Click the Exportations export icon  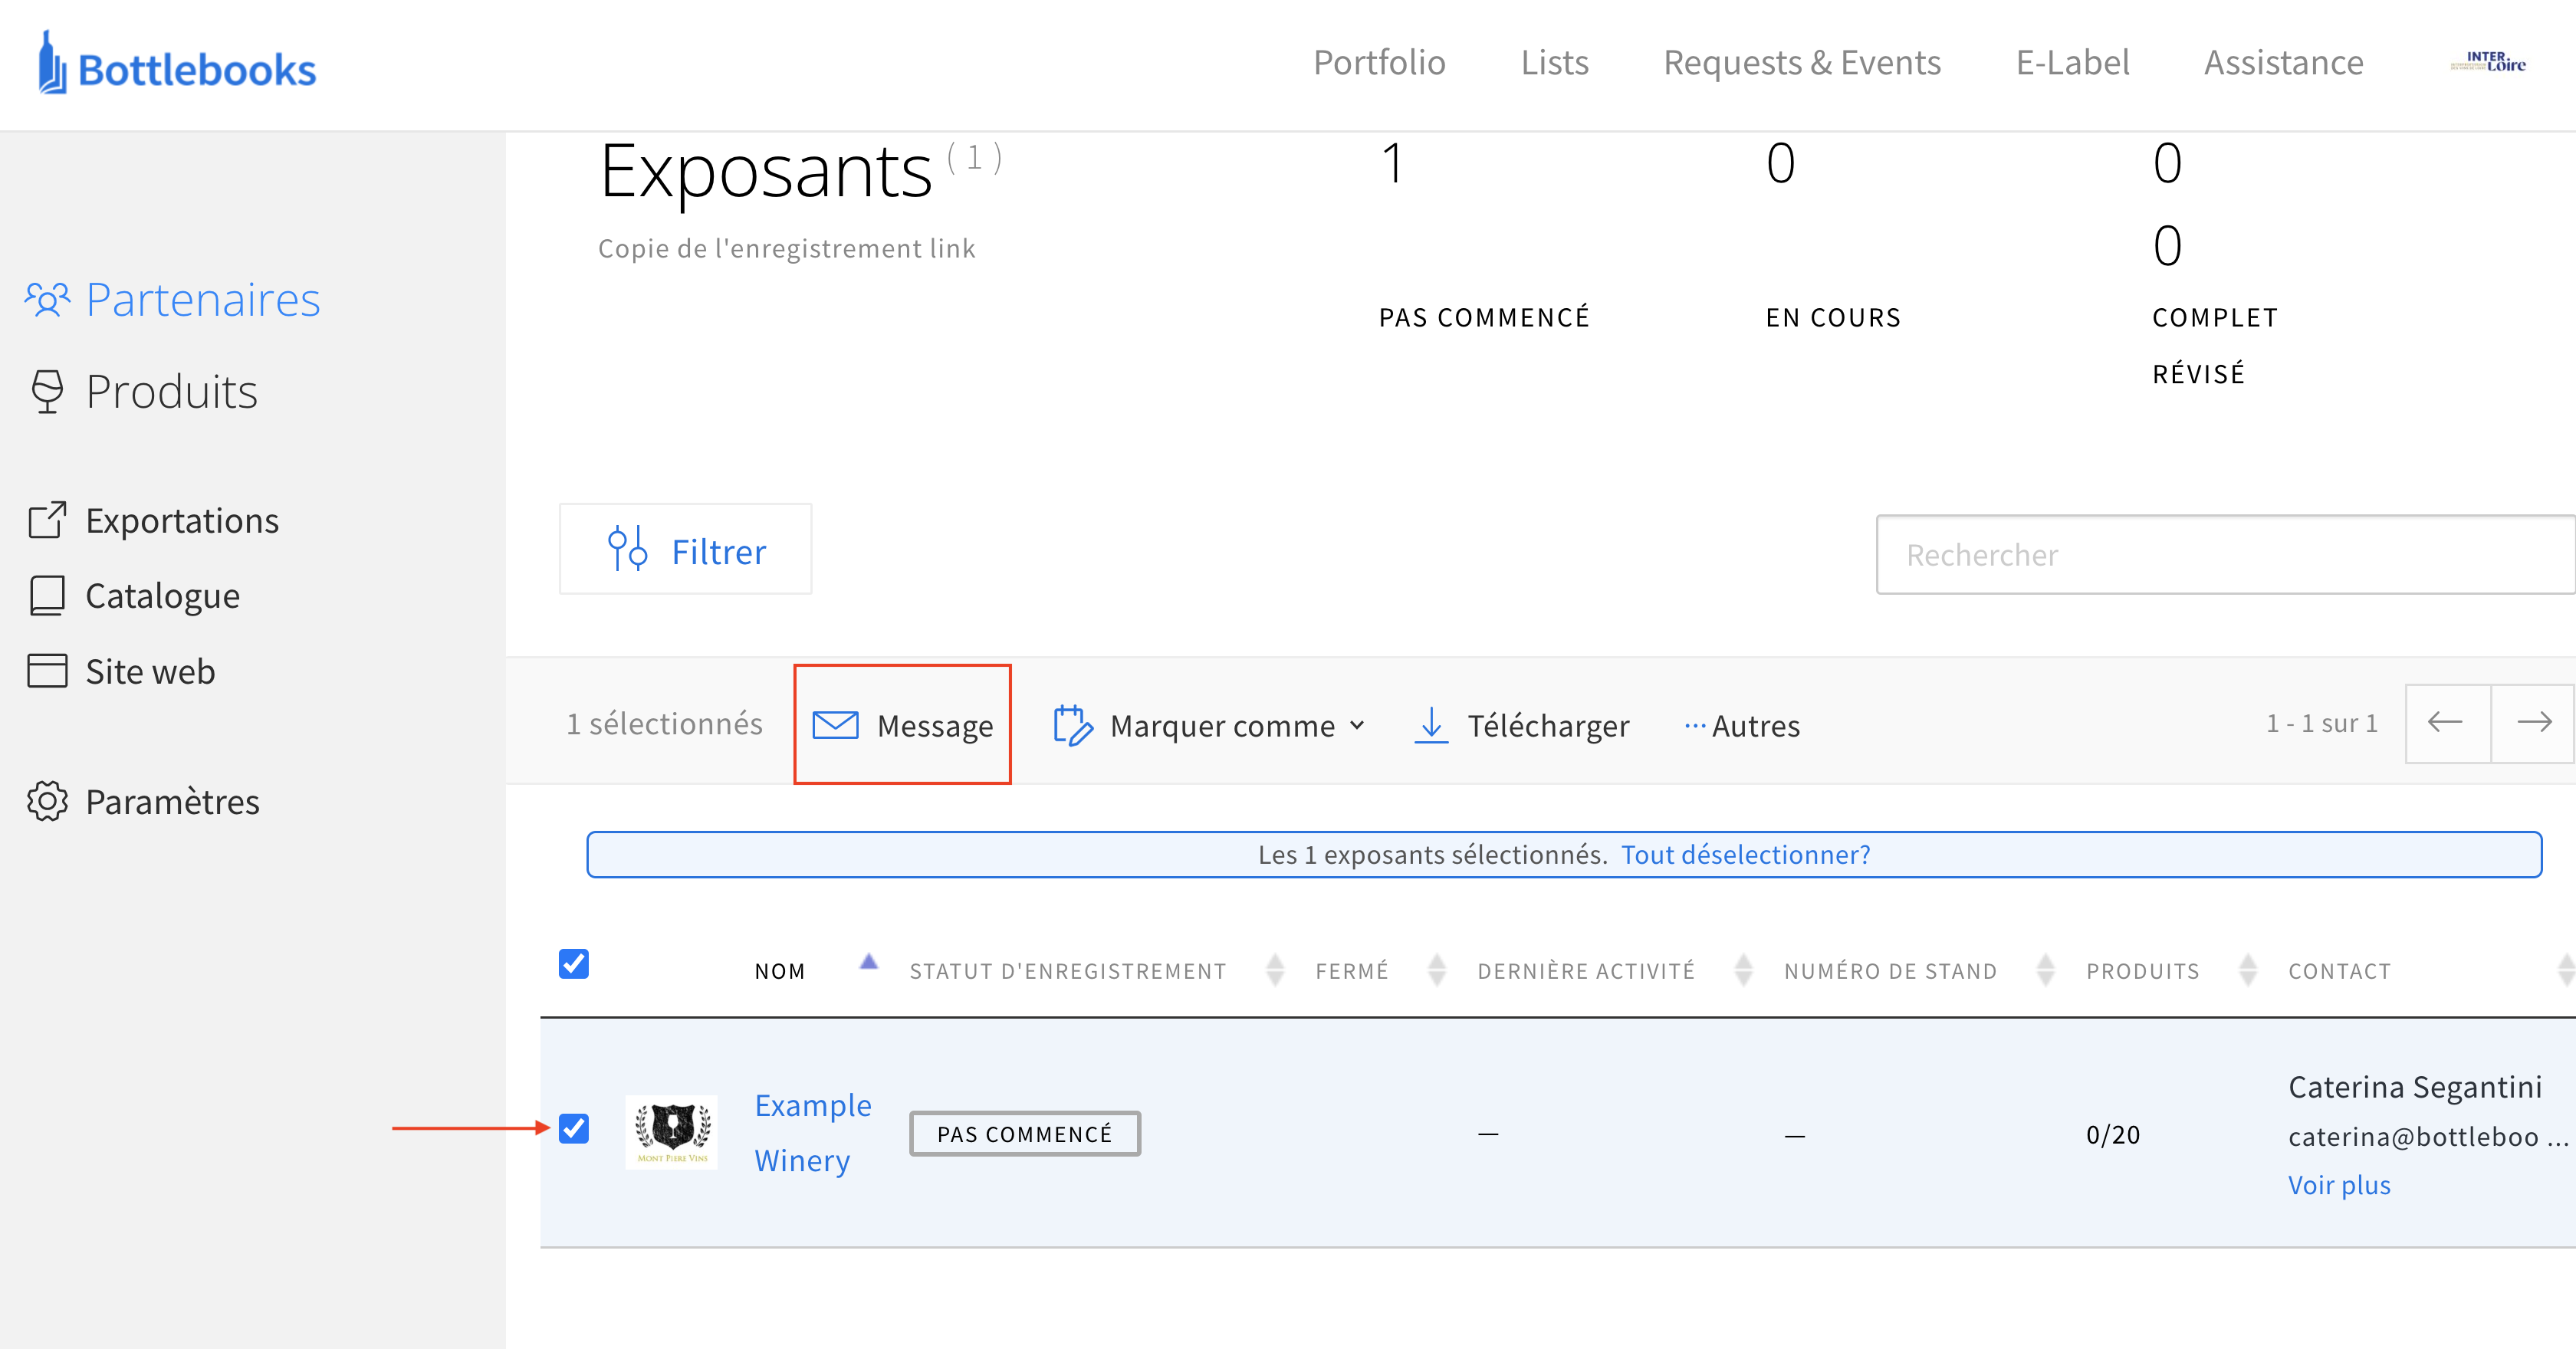47,520
